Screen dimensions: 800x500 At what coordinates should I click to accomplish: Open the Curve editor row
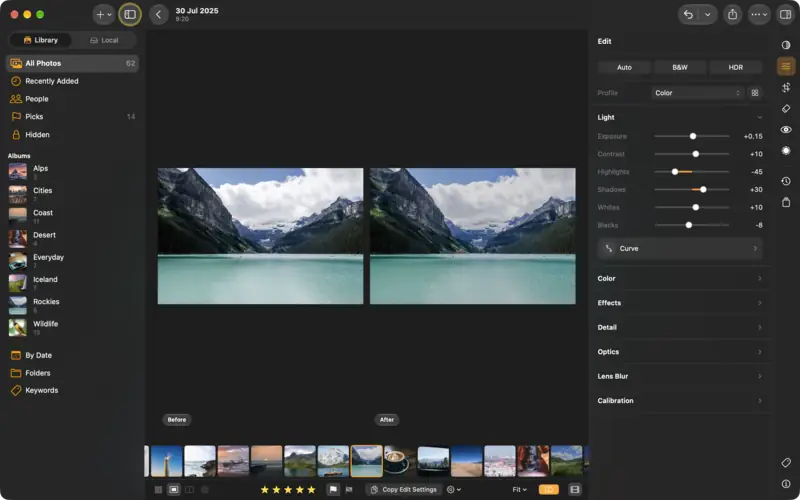tap(680, 248)
